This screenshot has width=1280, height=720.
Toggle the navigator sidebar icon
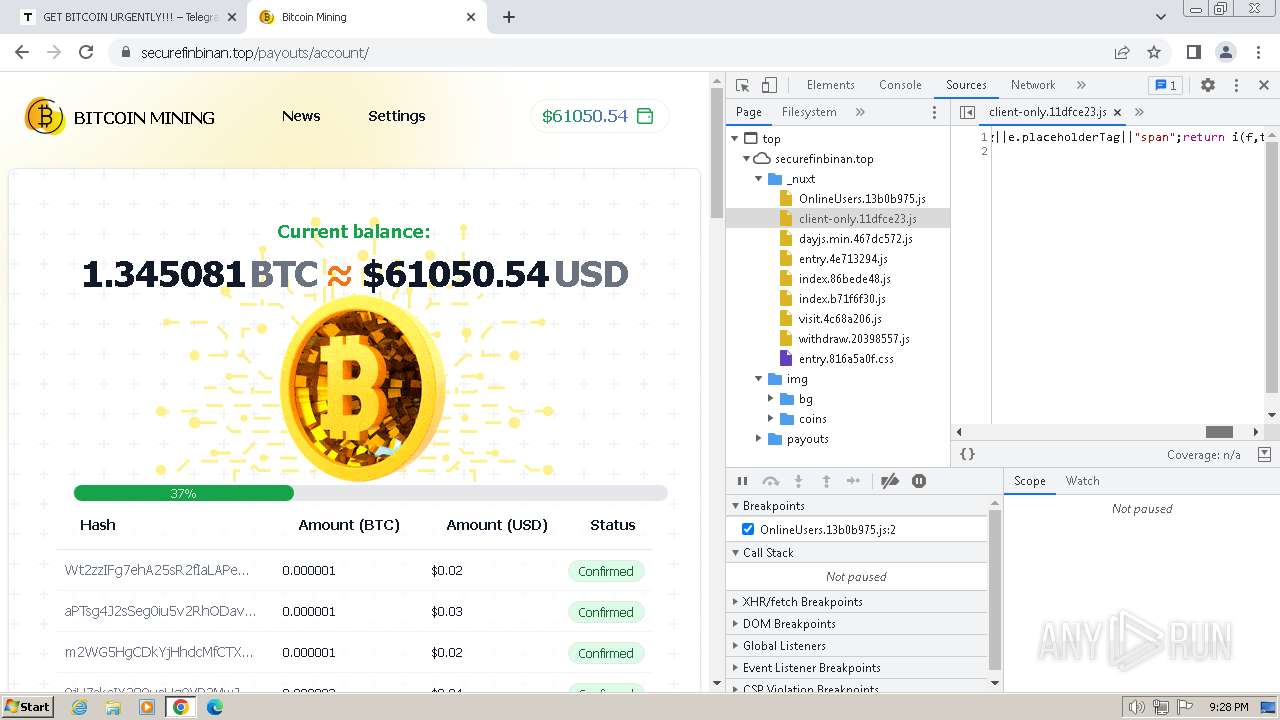coord(967,112)
